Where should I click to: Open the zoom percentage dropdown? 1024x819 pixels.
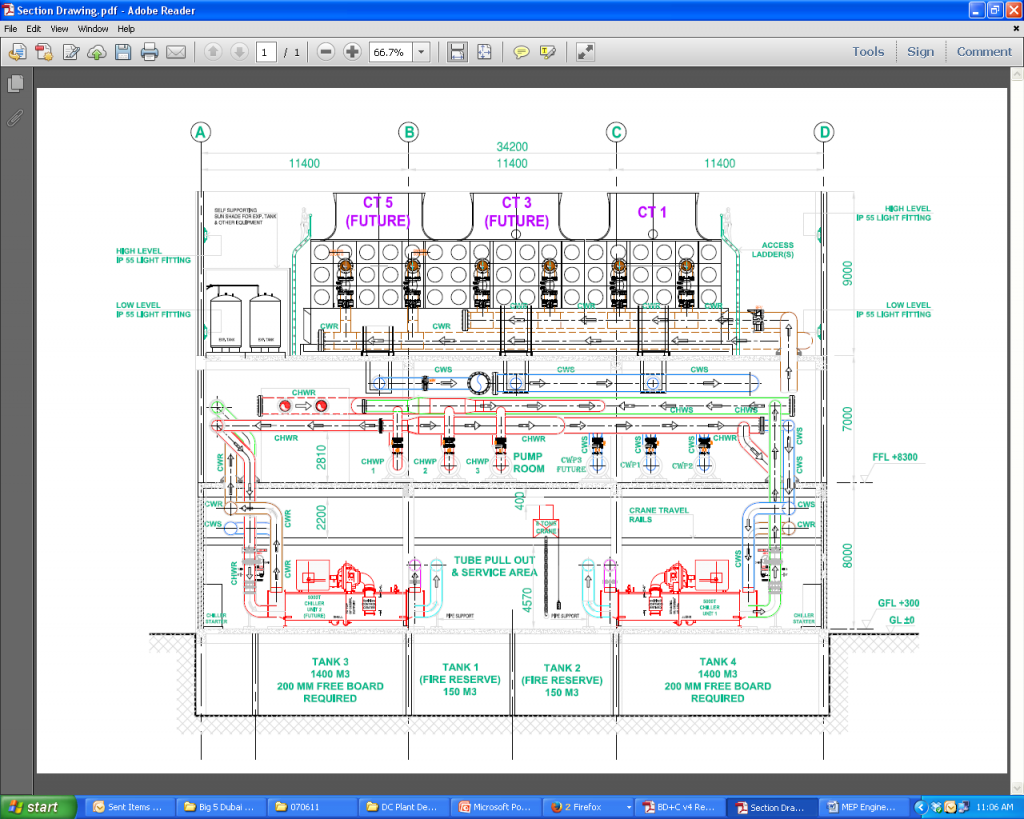(x=421, y=52)
